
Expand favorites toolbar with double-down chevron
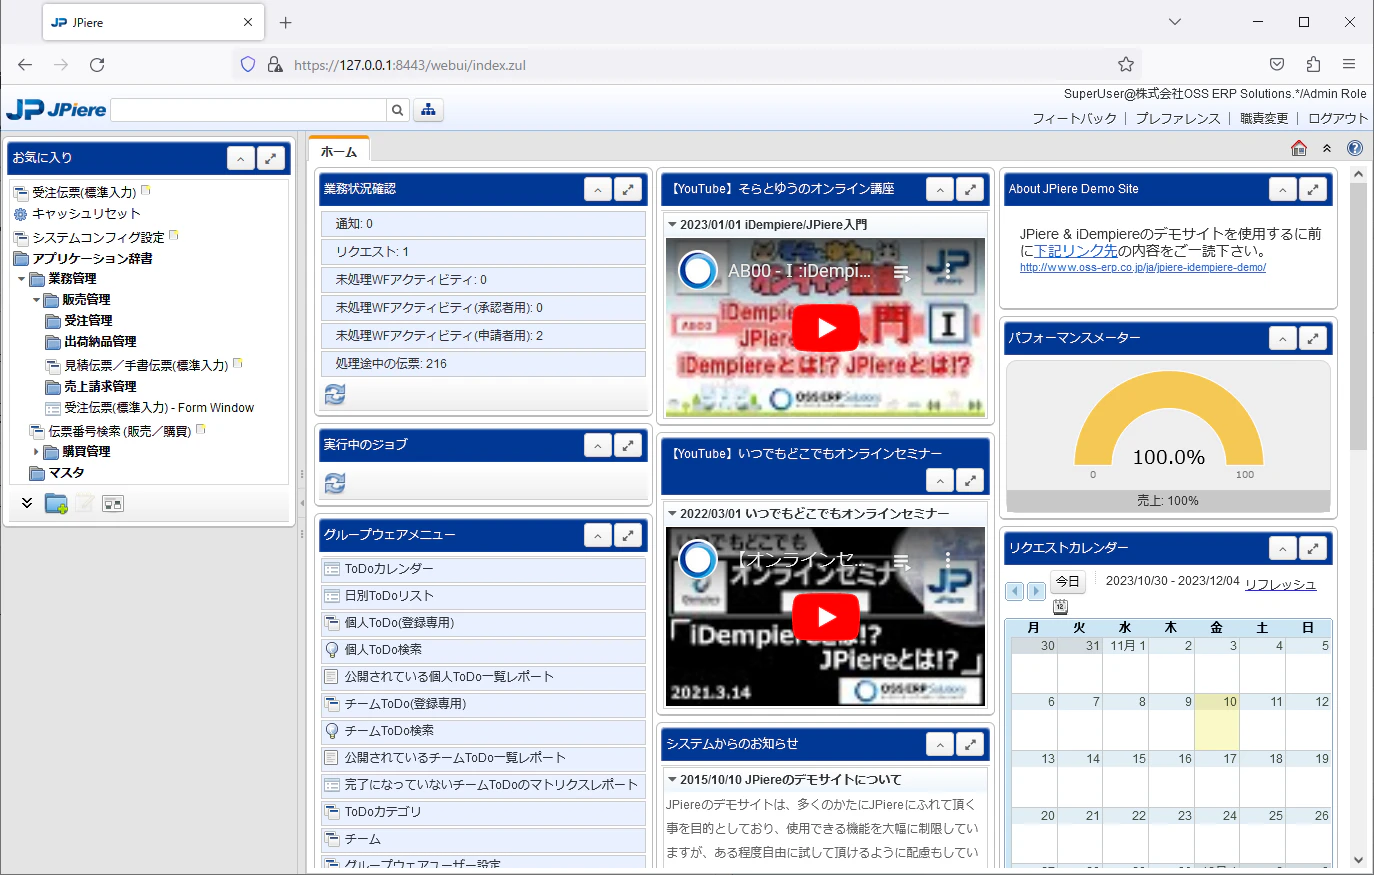[27, 503]
